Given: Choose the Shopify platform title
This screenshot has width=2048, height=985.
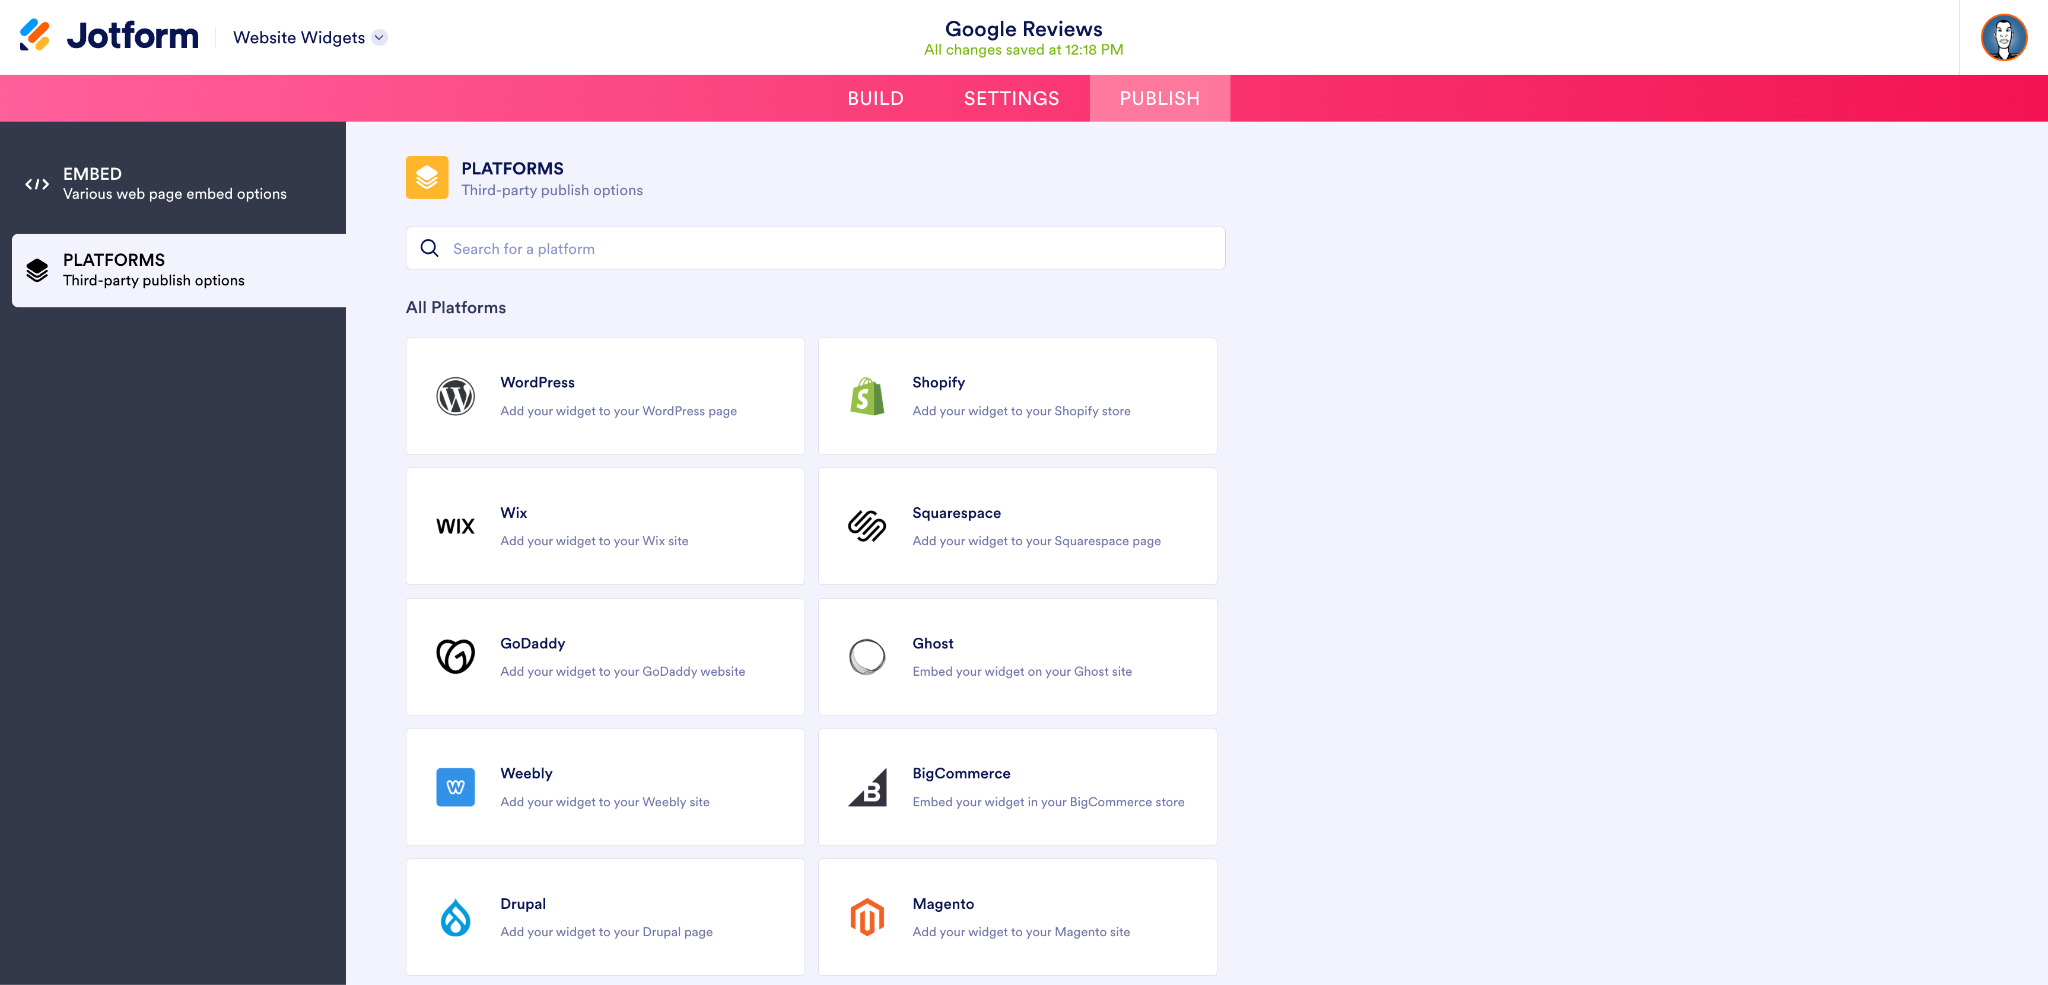Looking at the screenshot, I should click(x=938, y=382).
